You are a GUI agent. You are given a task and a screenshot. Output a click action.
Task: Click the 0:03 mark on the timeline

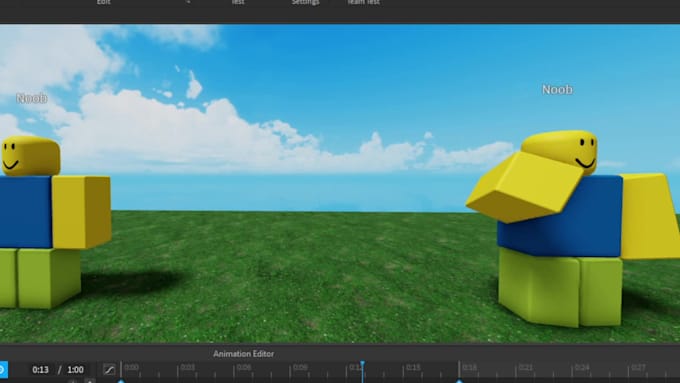187,367
